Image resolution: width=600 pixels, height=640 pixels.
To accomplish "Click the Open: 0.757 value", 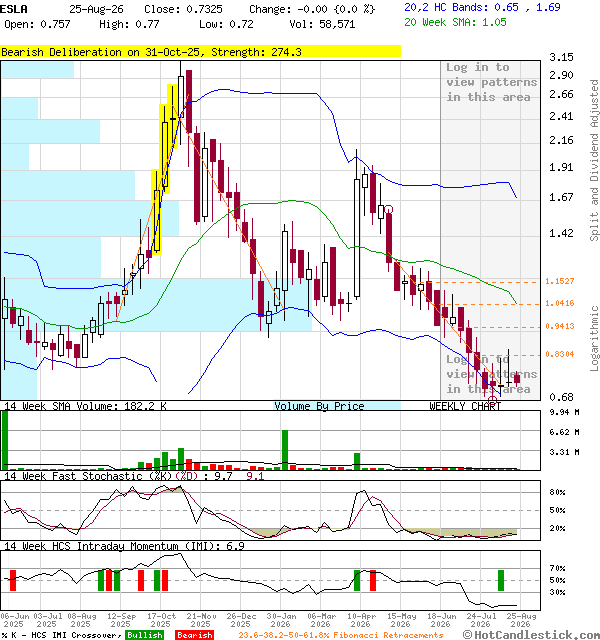I will tap(37, 24).
